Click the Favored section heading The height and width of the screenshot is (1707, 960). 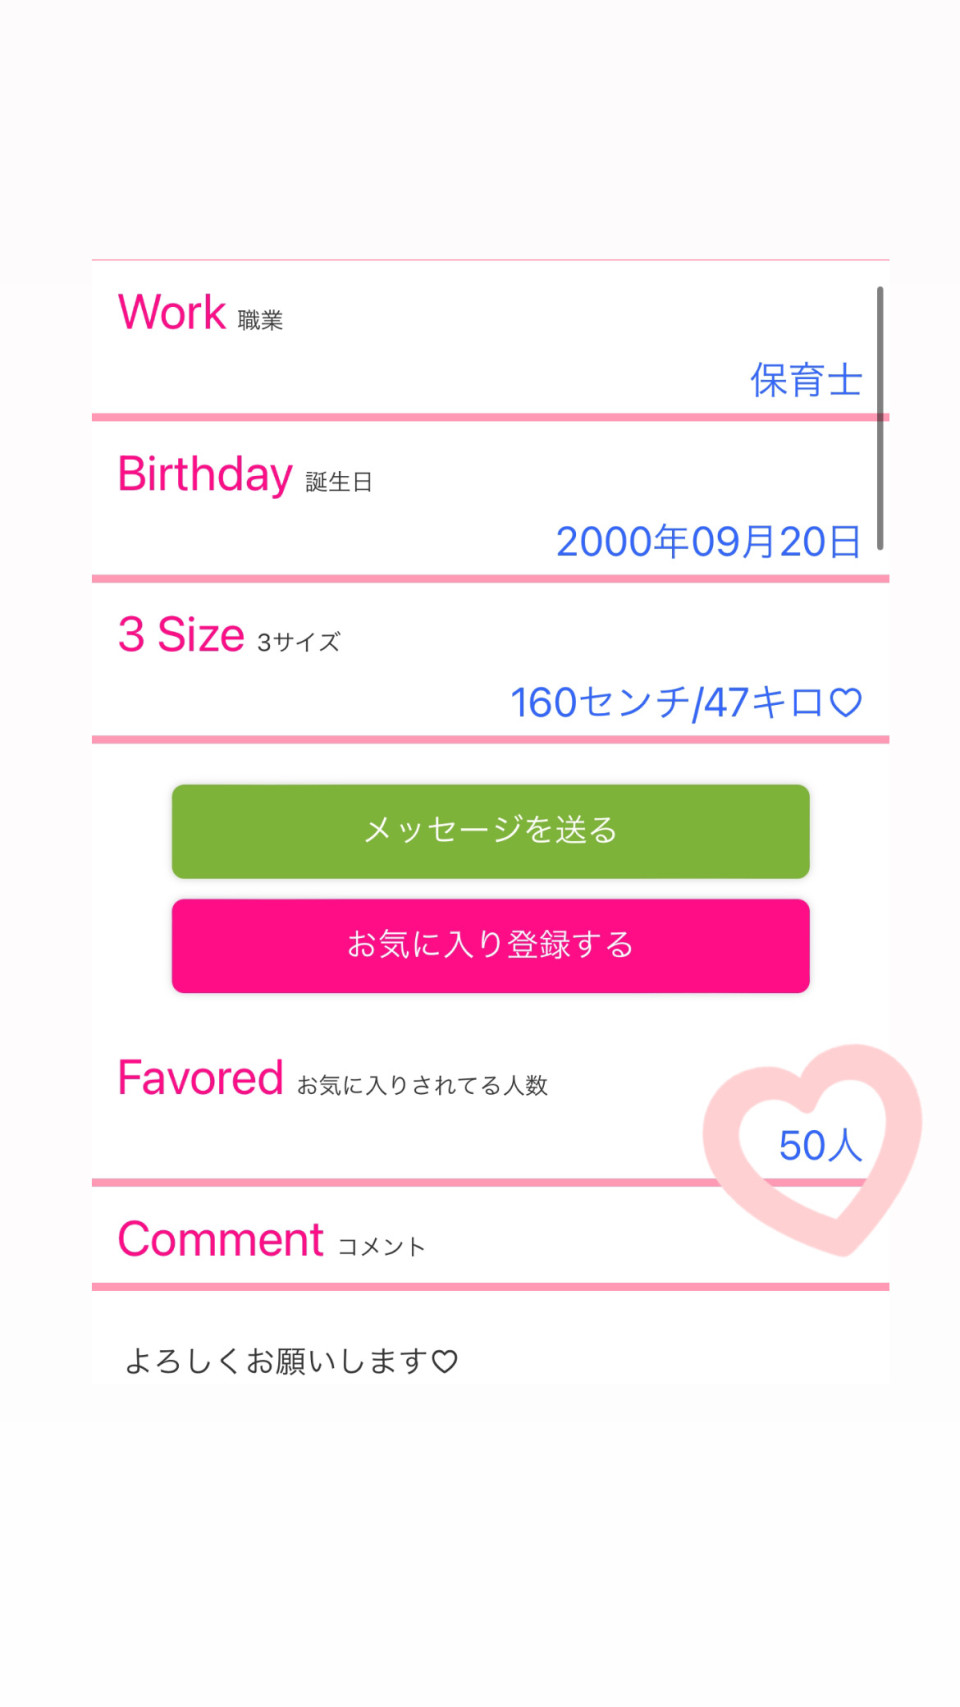[x=200, y=1079]
